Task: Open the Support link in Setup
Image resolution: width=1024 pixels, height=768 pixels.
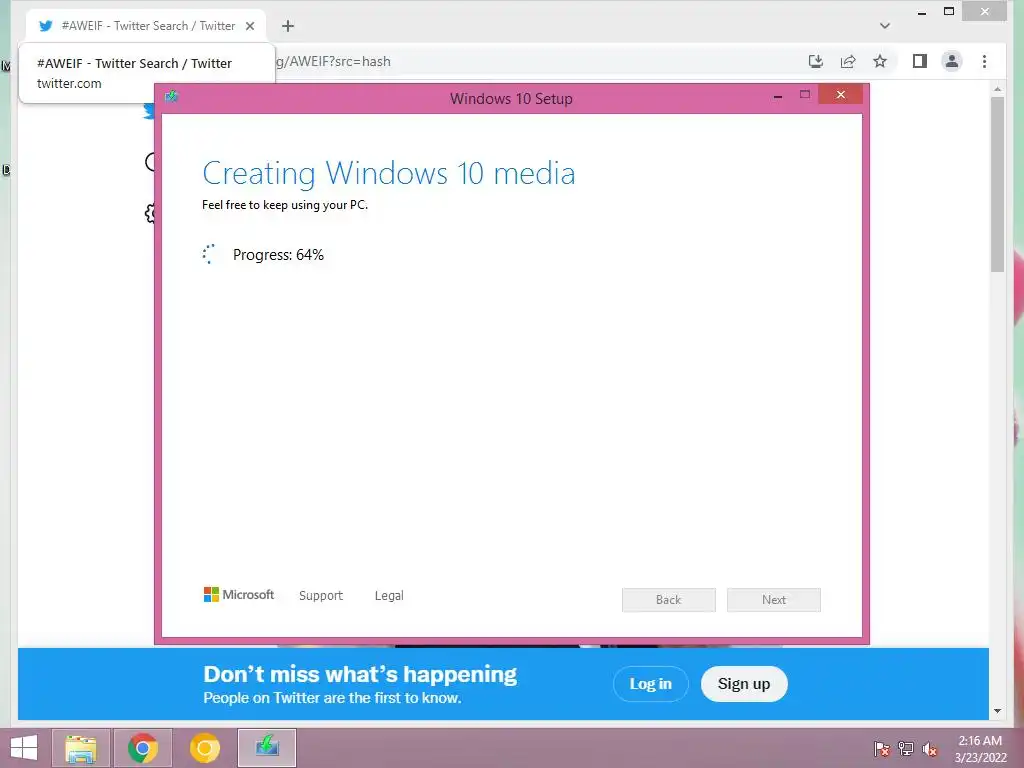Action: tap(321, 596)
